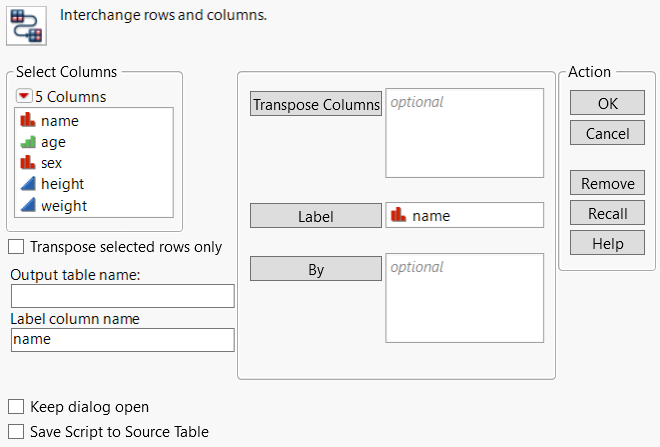Check the Keep dialog open option
The image size is (660, 447).
tap(16, 407)
